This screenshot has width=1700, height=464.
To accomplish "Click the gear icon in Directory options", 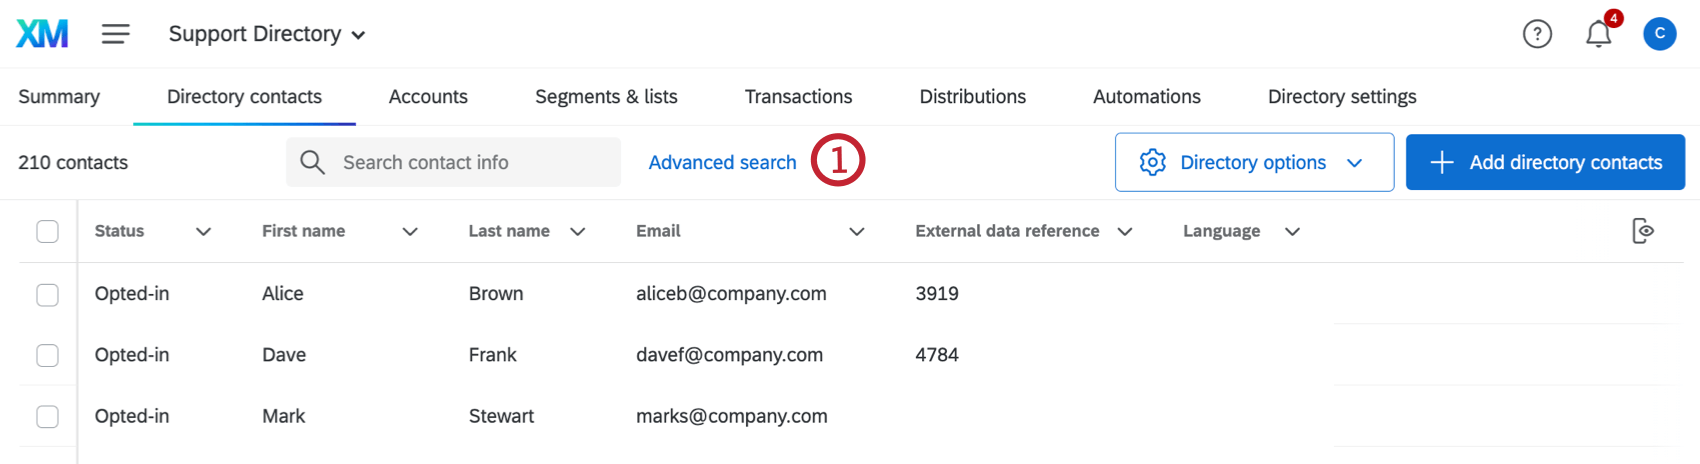I will pos(1153,162).
